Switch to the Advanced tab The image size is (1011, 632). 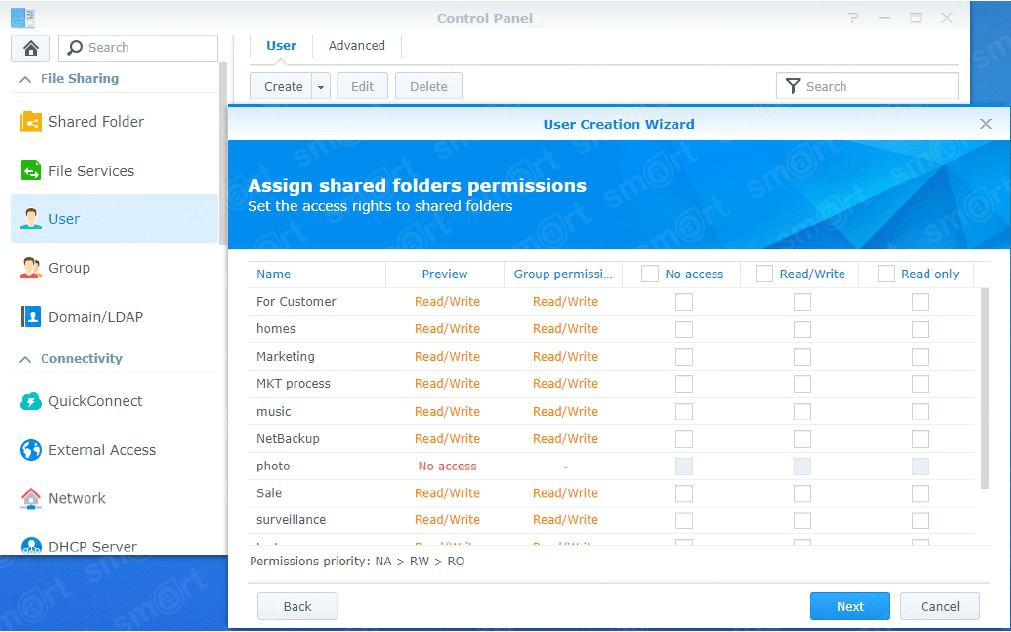coord(357,46)
